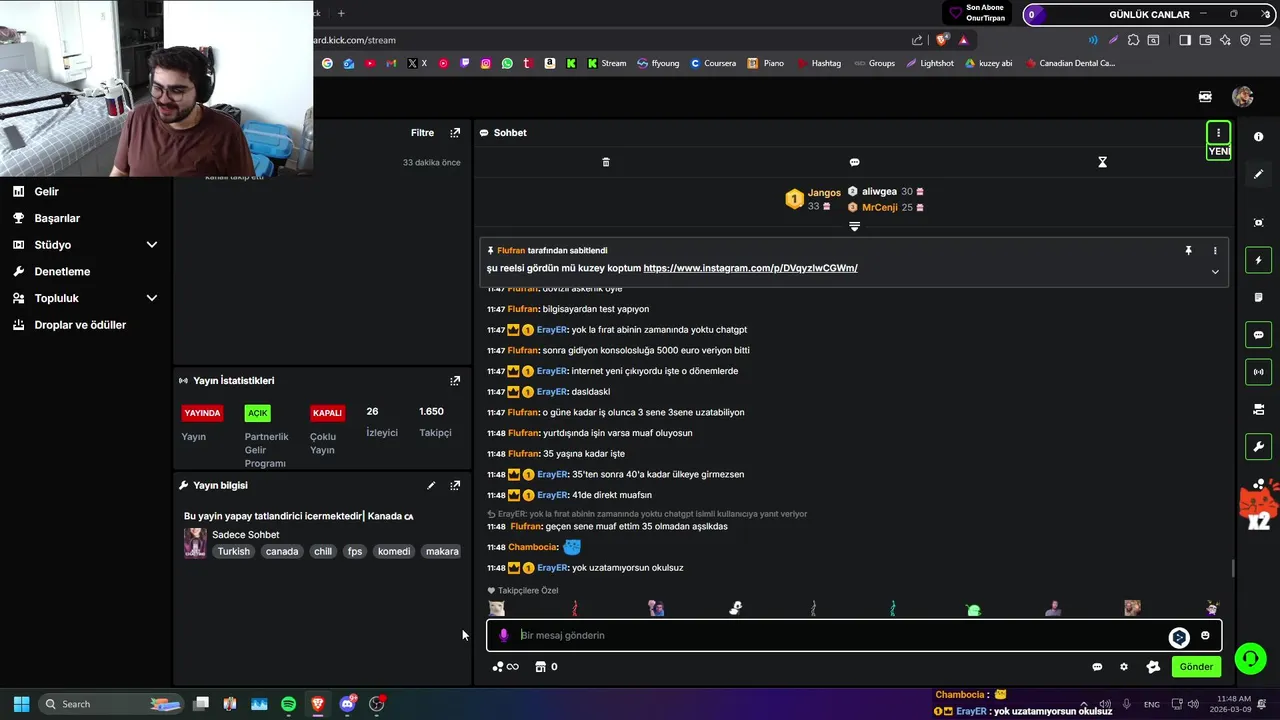Click the Sohbet panel header
Image resolution: width=1280 pixels, height=720 pixels.
click(503, 133)
